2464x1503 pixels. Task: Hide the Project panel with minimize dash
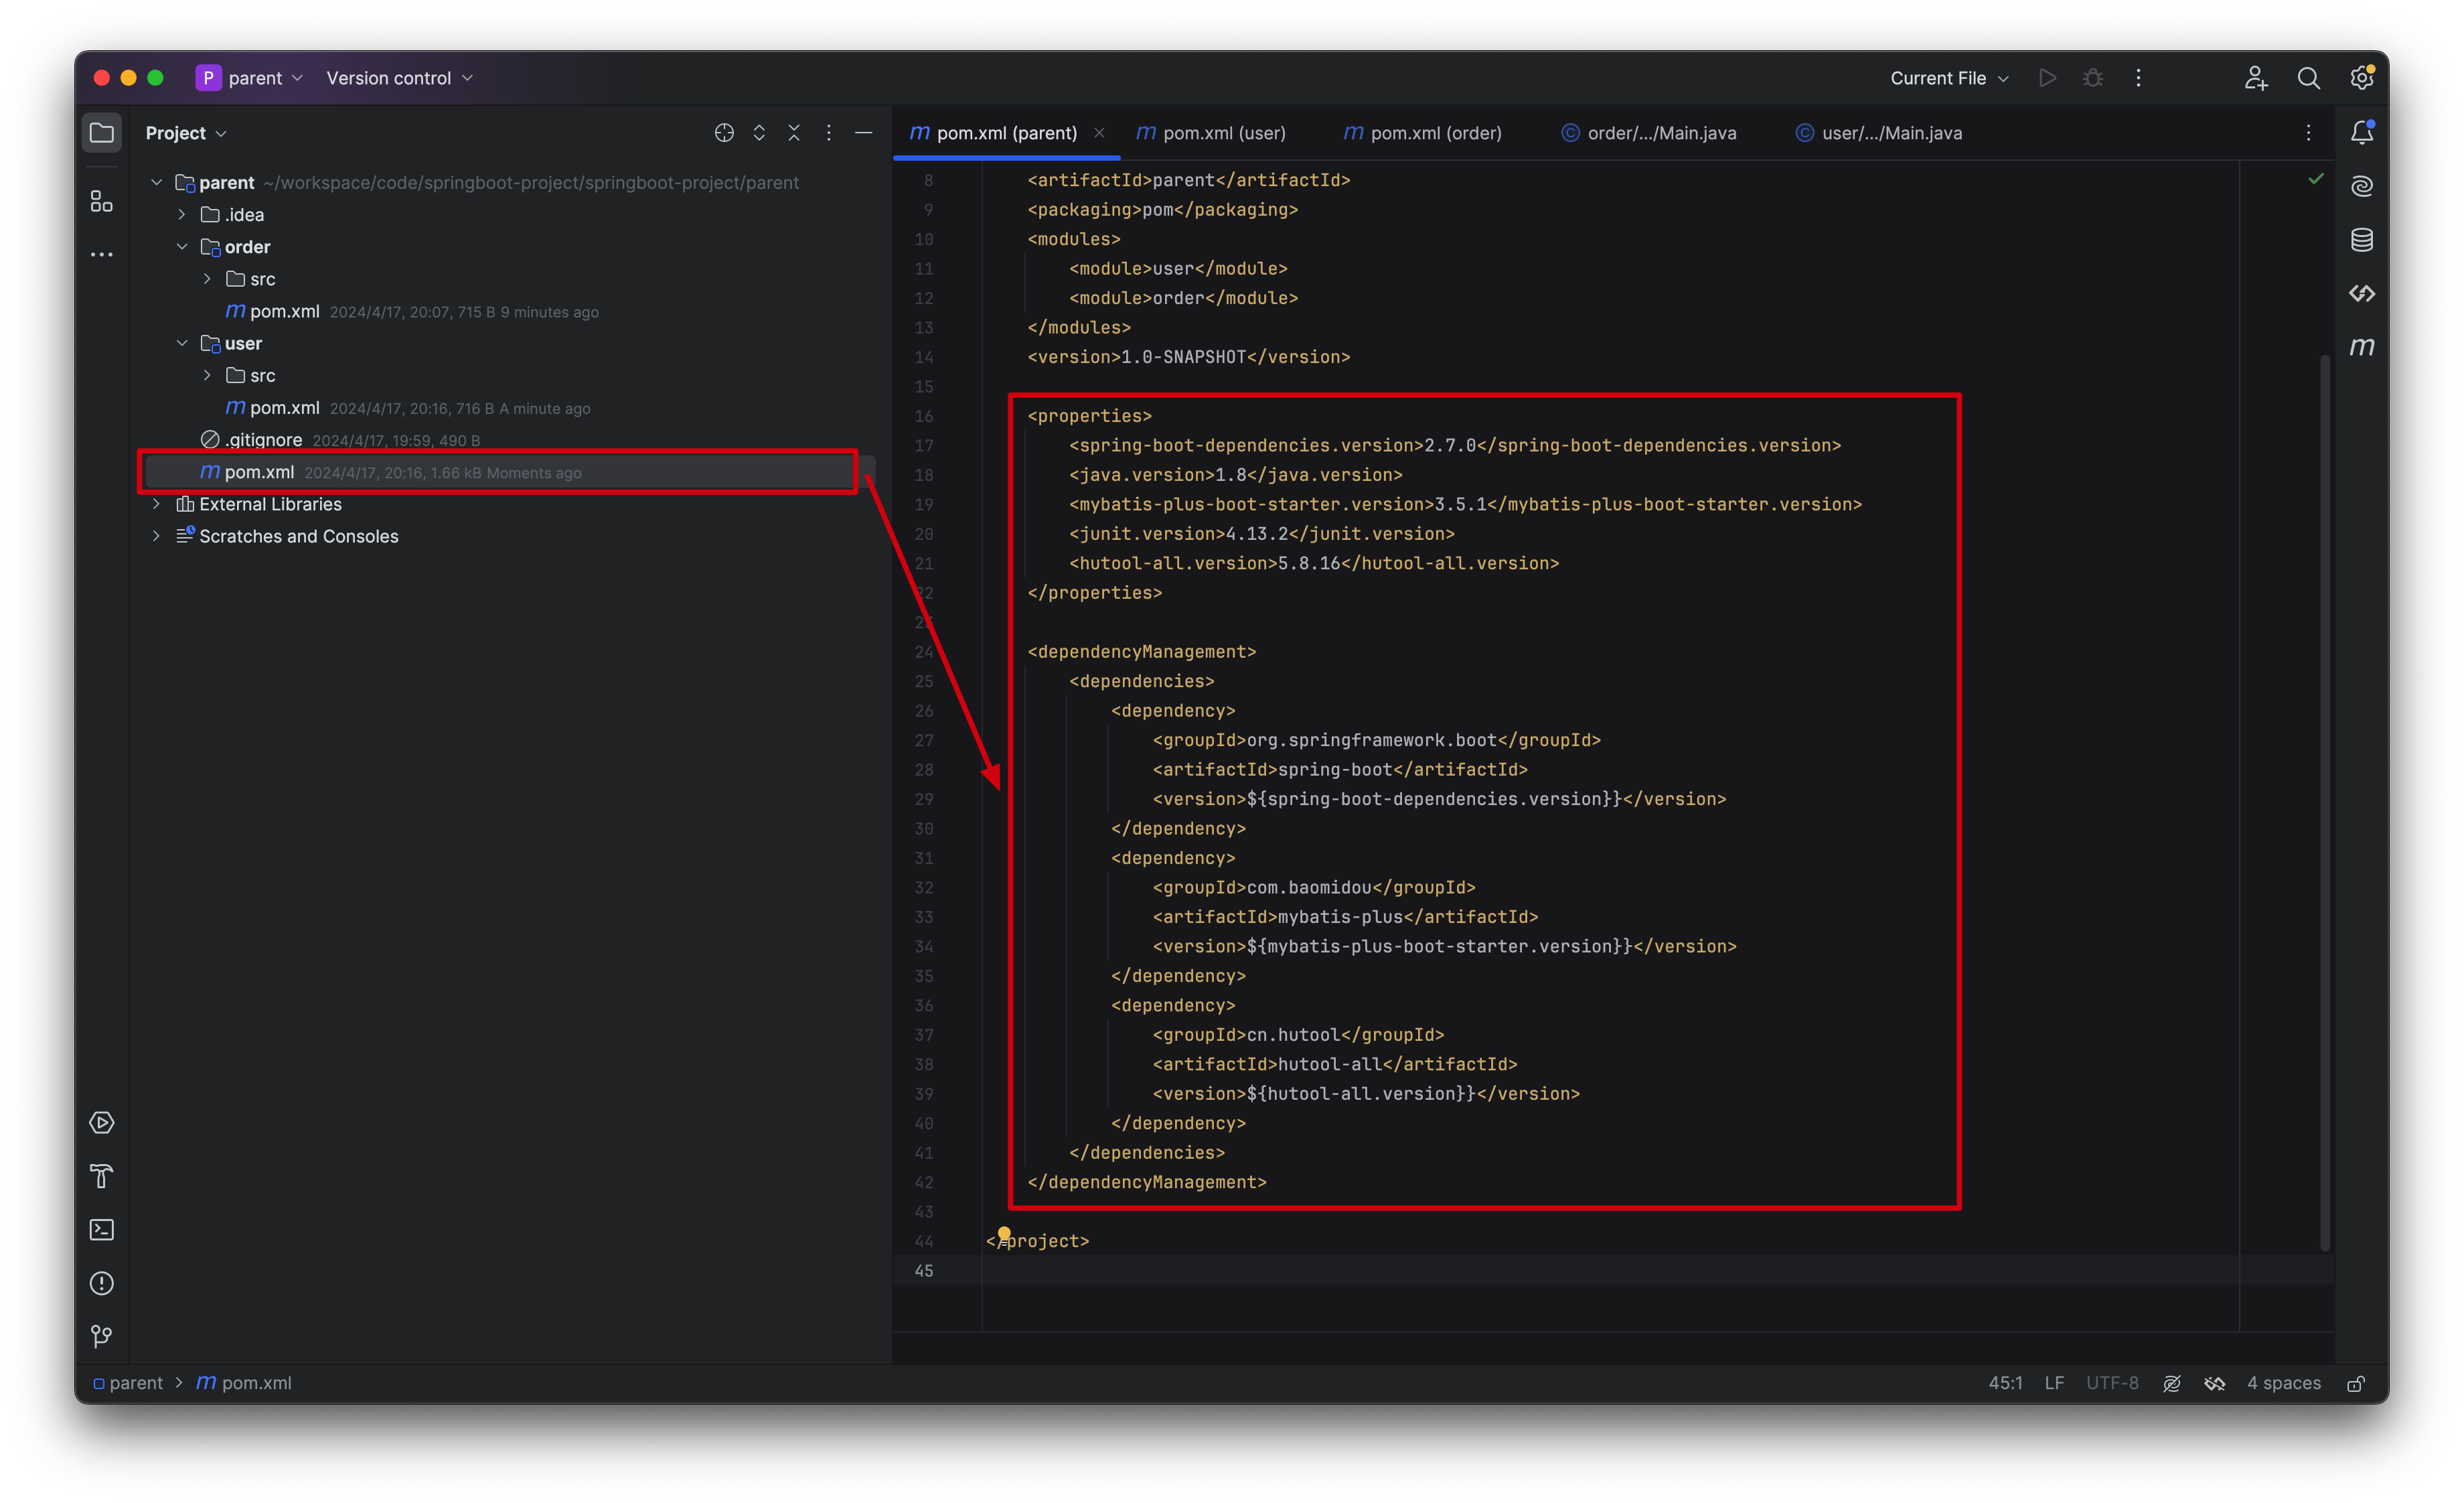(x=864, y=133)
